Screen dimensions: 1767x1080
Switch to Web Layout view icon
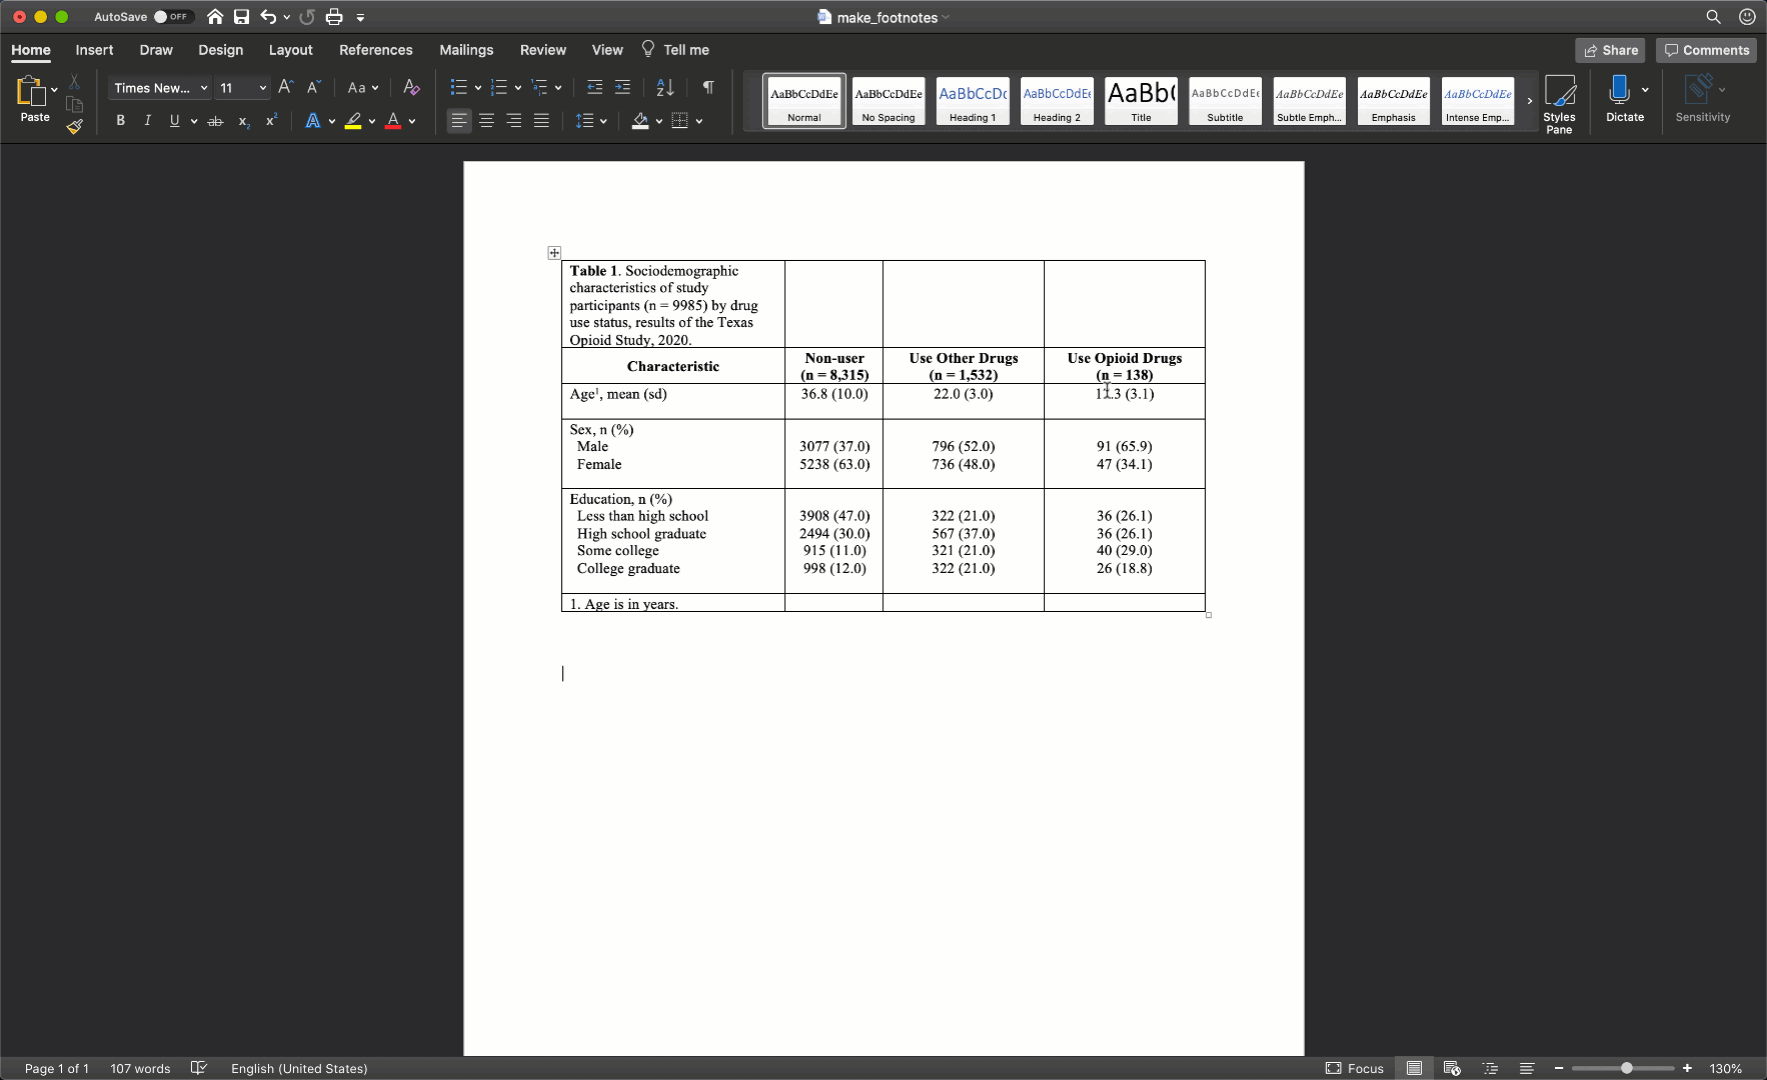click(1452, 1068)
